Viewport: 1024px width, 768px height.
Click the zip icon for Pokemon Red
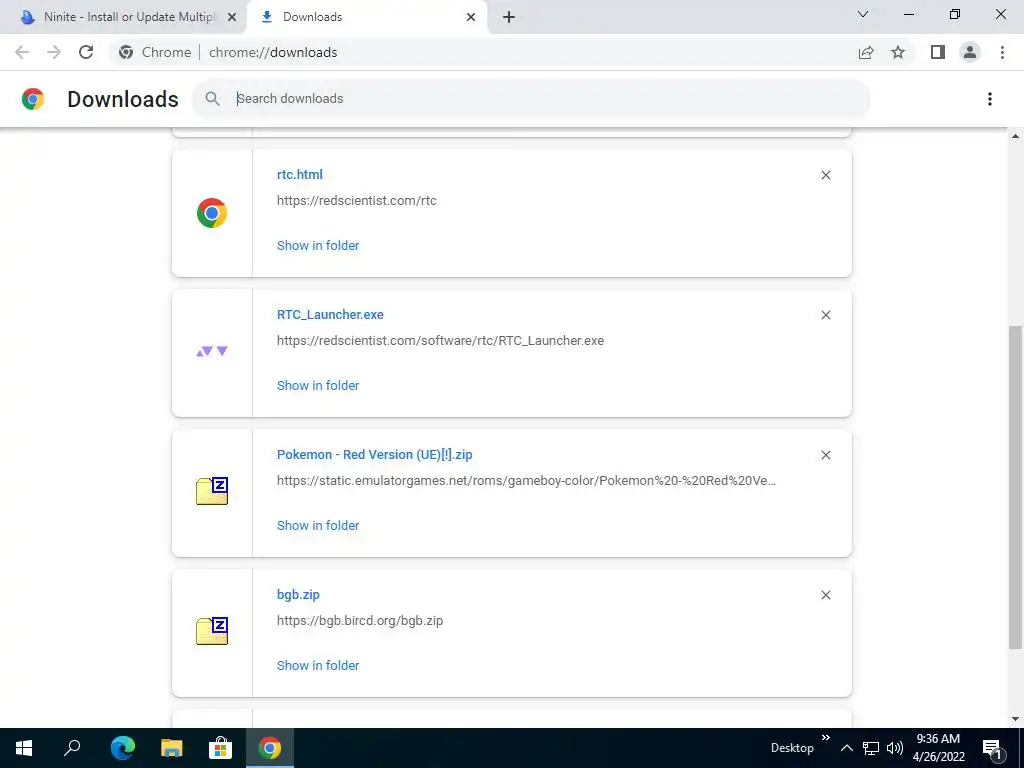pos(212,491)
